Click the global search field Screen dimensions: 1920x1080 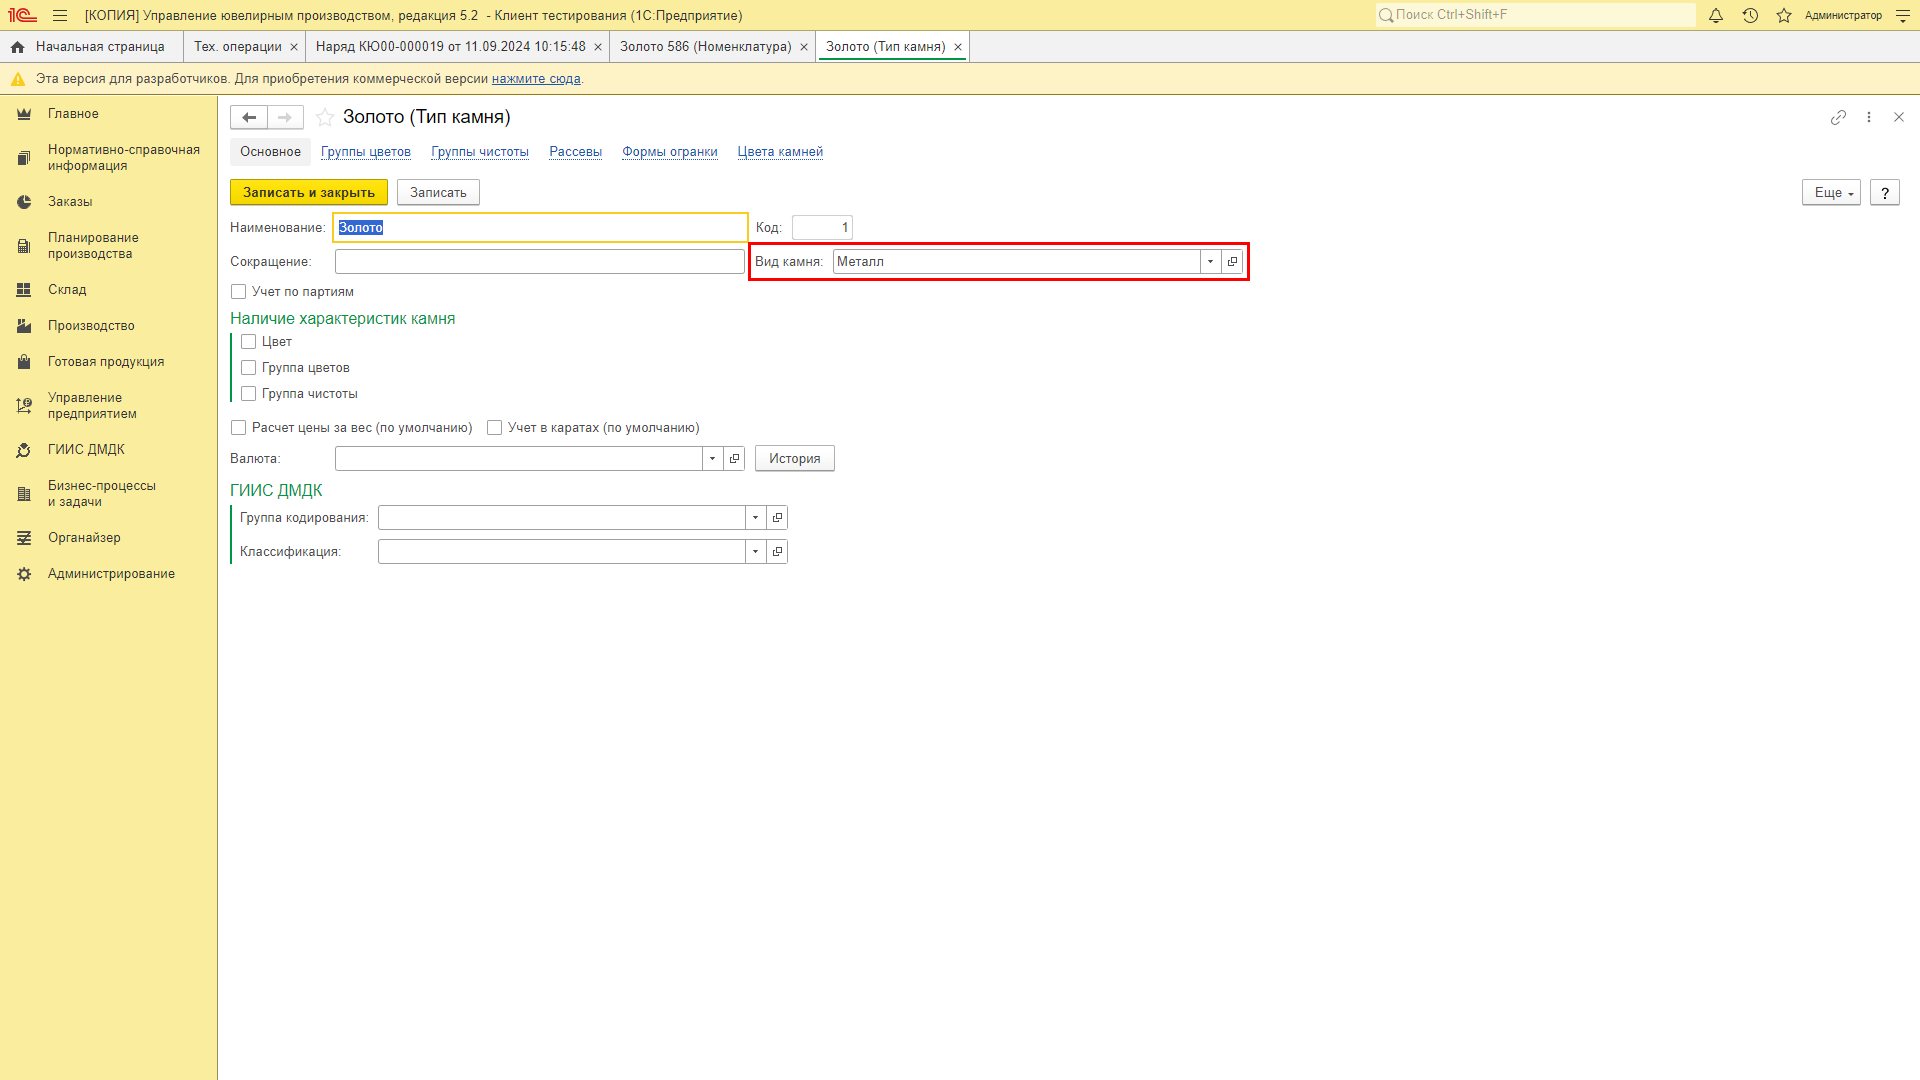1535,15
